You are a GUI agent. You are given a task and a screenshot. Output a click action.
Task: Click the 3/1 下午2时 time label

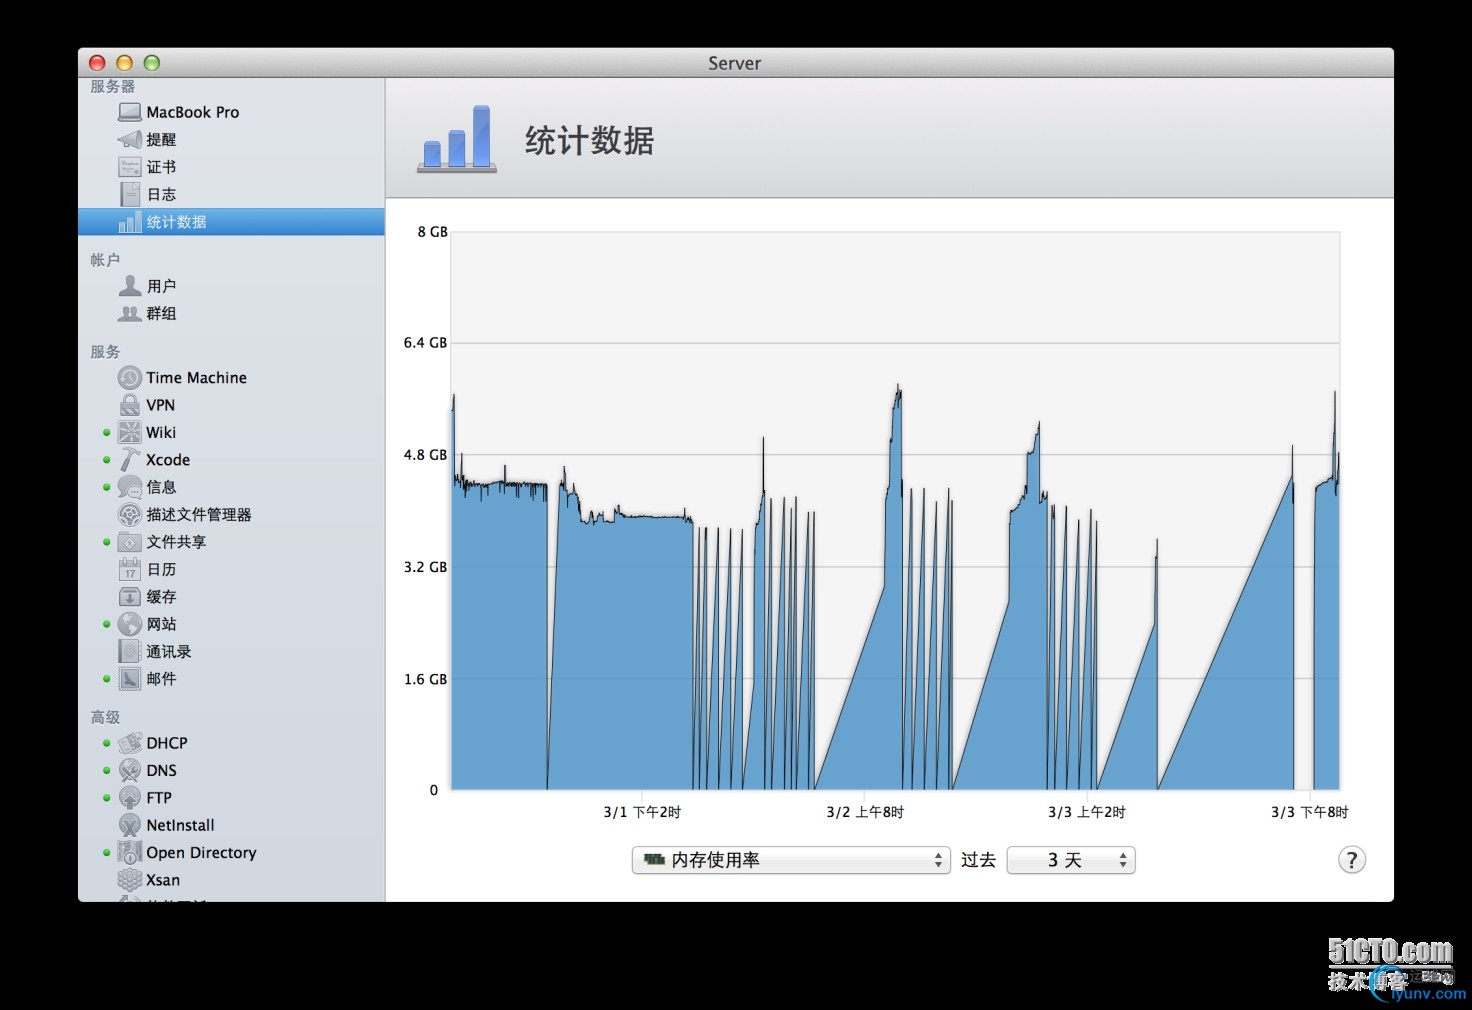[642, 812]
